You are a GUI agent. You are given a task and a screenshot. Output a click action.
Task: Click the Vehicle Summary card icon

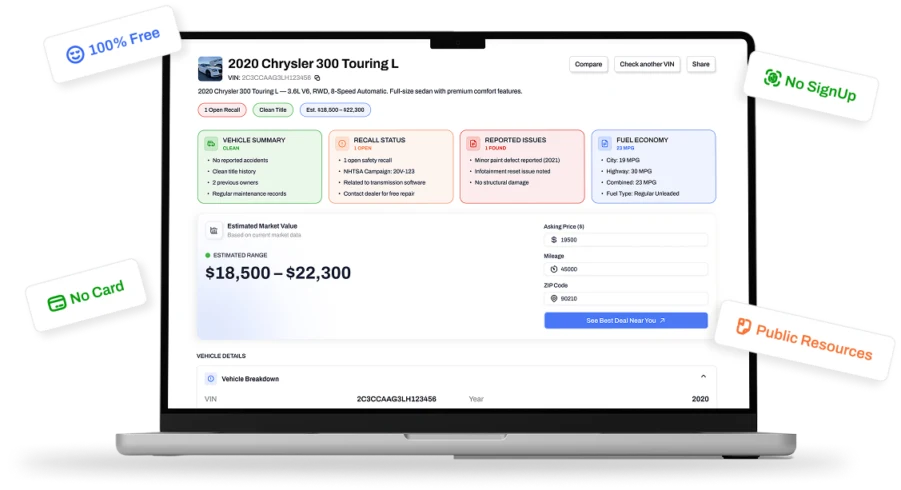(x=211, y=144)
